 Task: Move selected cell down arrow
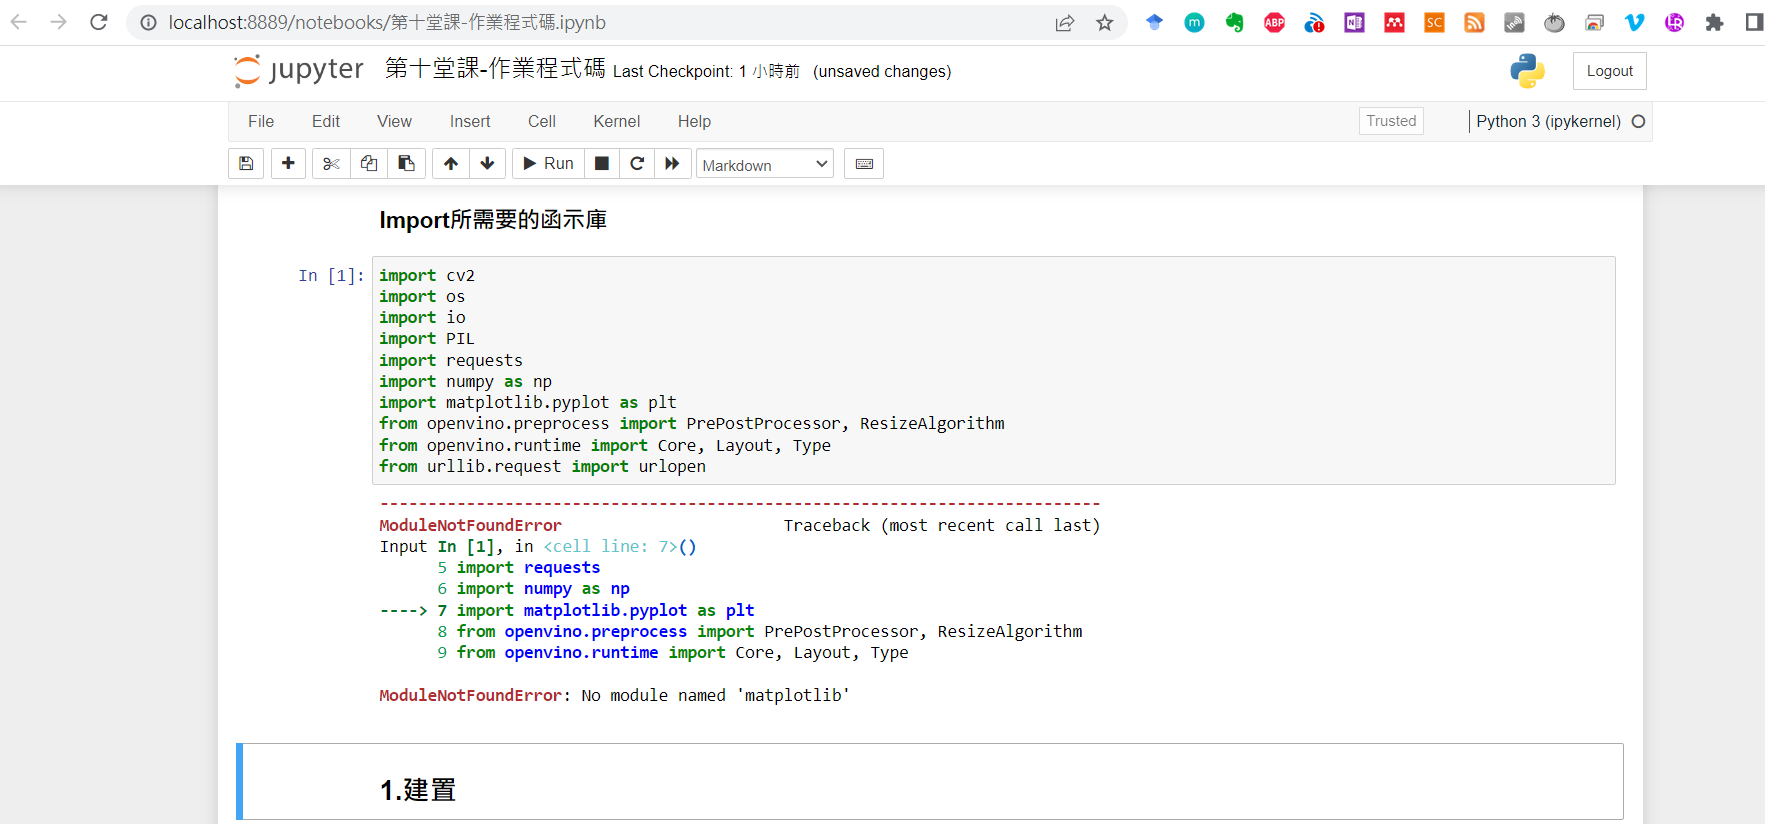click(487, 164)
